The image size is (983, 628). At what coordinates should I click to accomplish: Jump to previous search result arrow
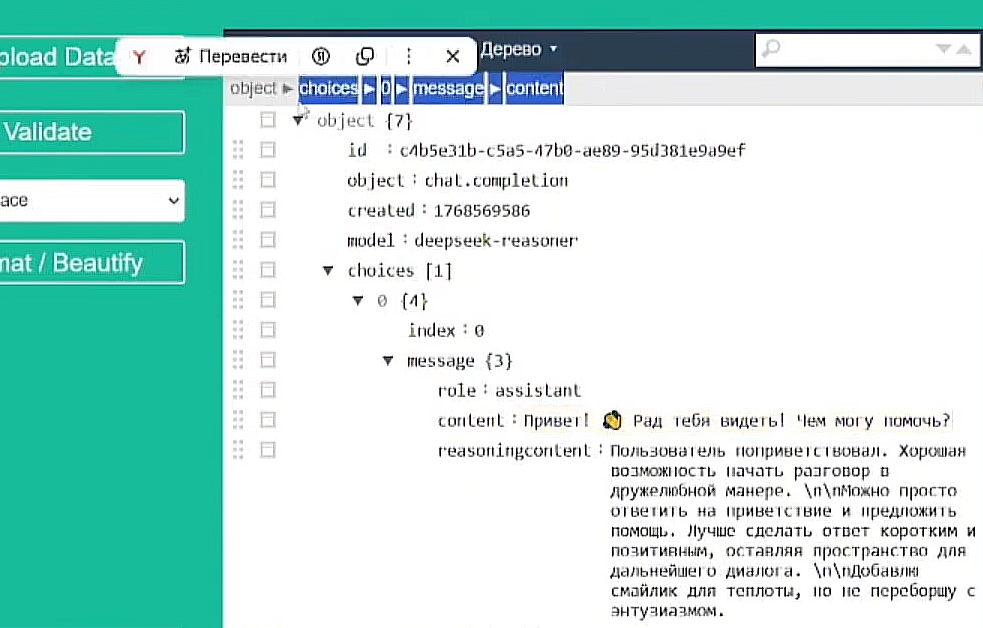click(x=964, y=49)
